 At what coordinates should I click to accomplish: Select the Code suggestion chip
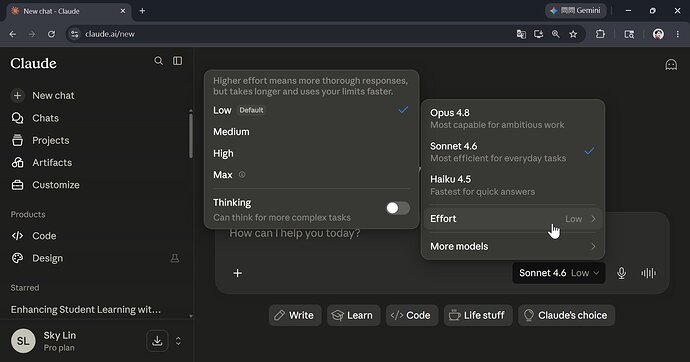click(412, 315)
